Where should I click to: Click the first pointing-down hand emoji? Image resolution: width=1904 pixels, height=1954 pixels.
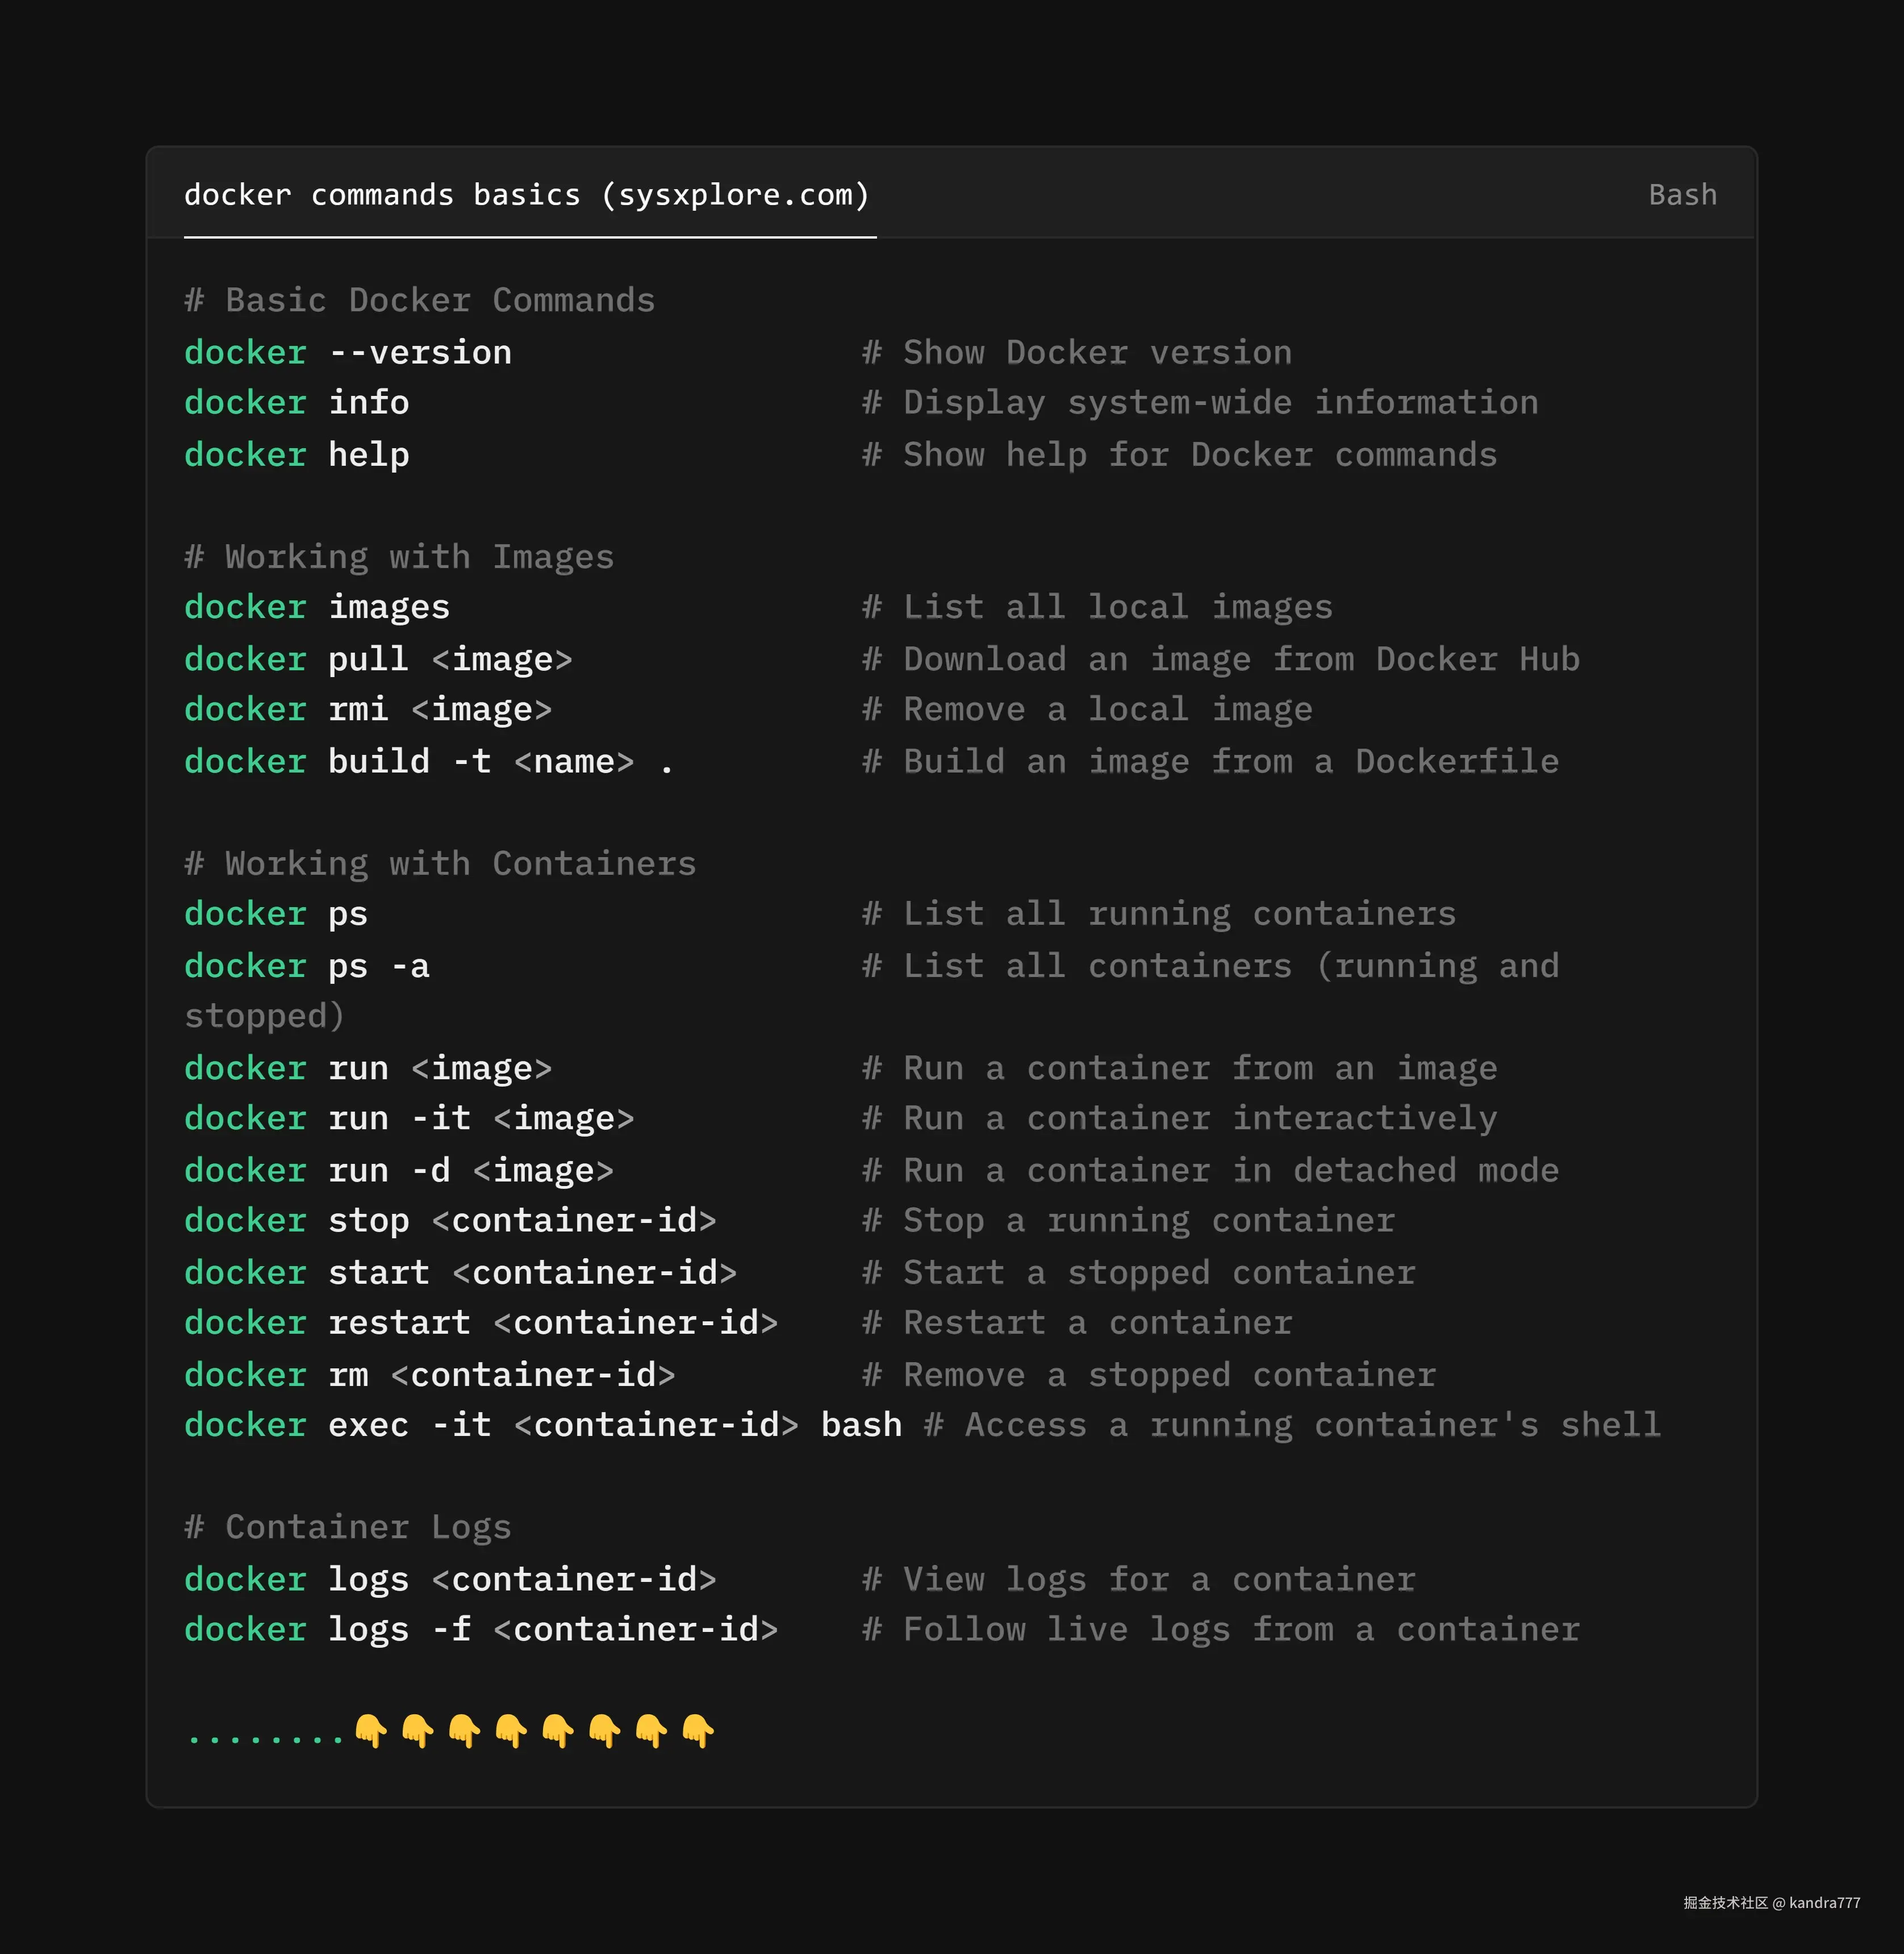click(371, 1730)
